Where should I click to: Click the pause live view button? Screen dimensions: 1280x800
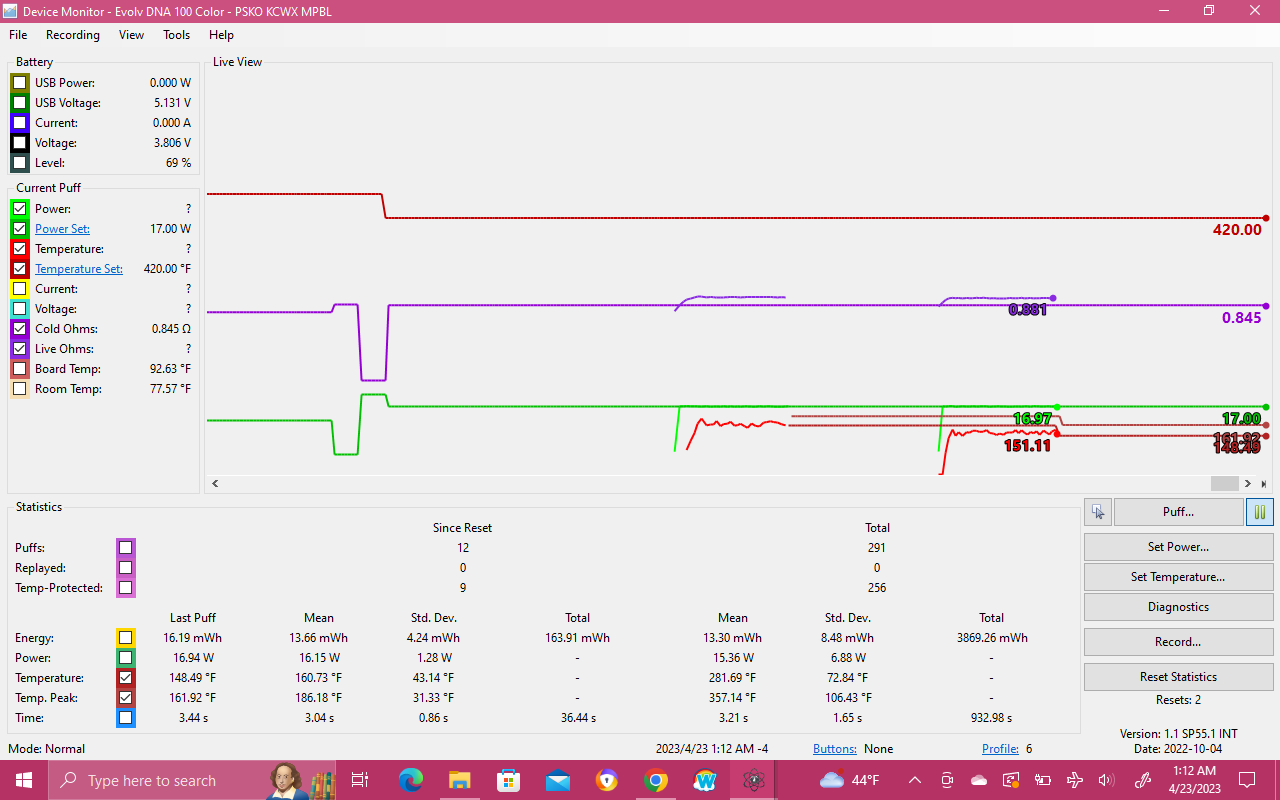1260,512
